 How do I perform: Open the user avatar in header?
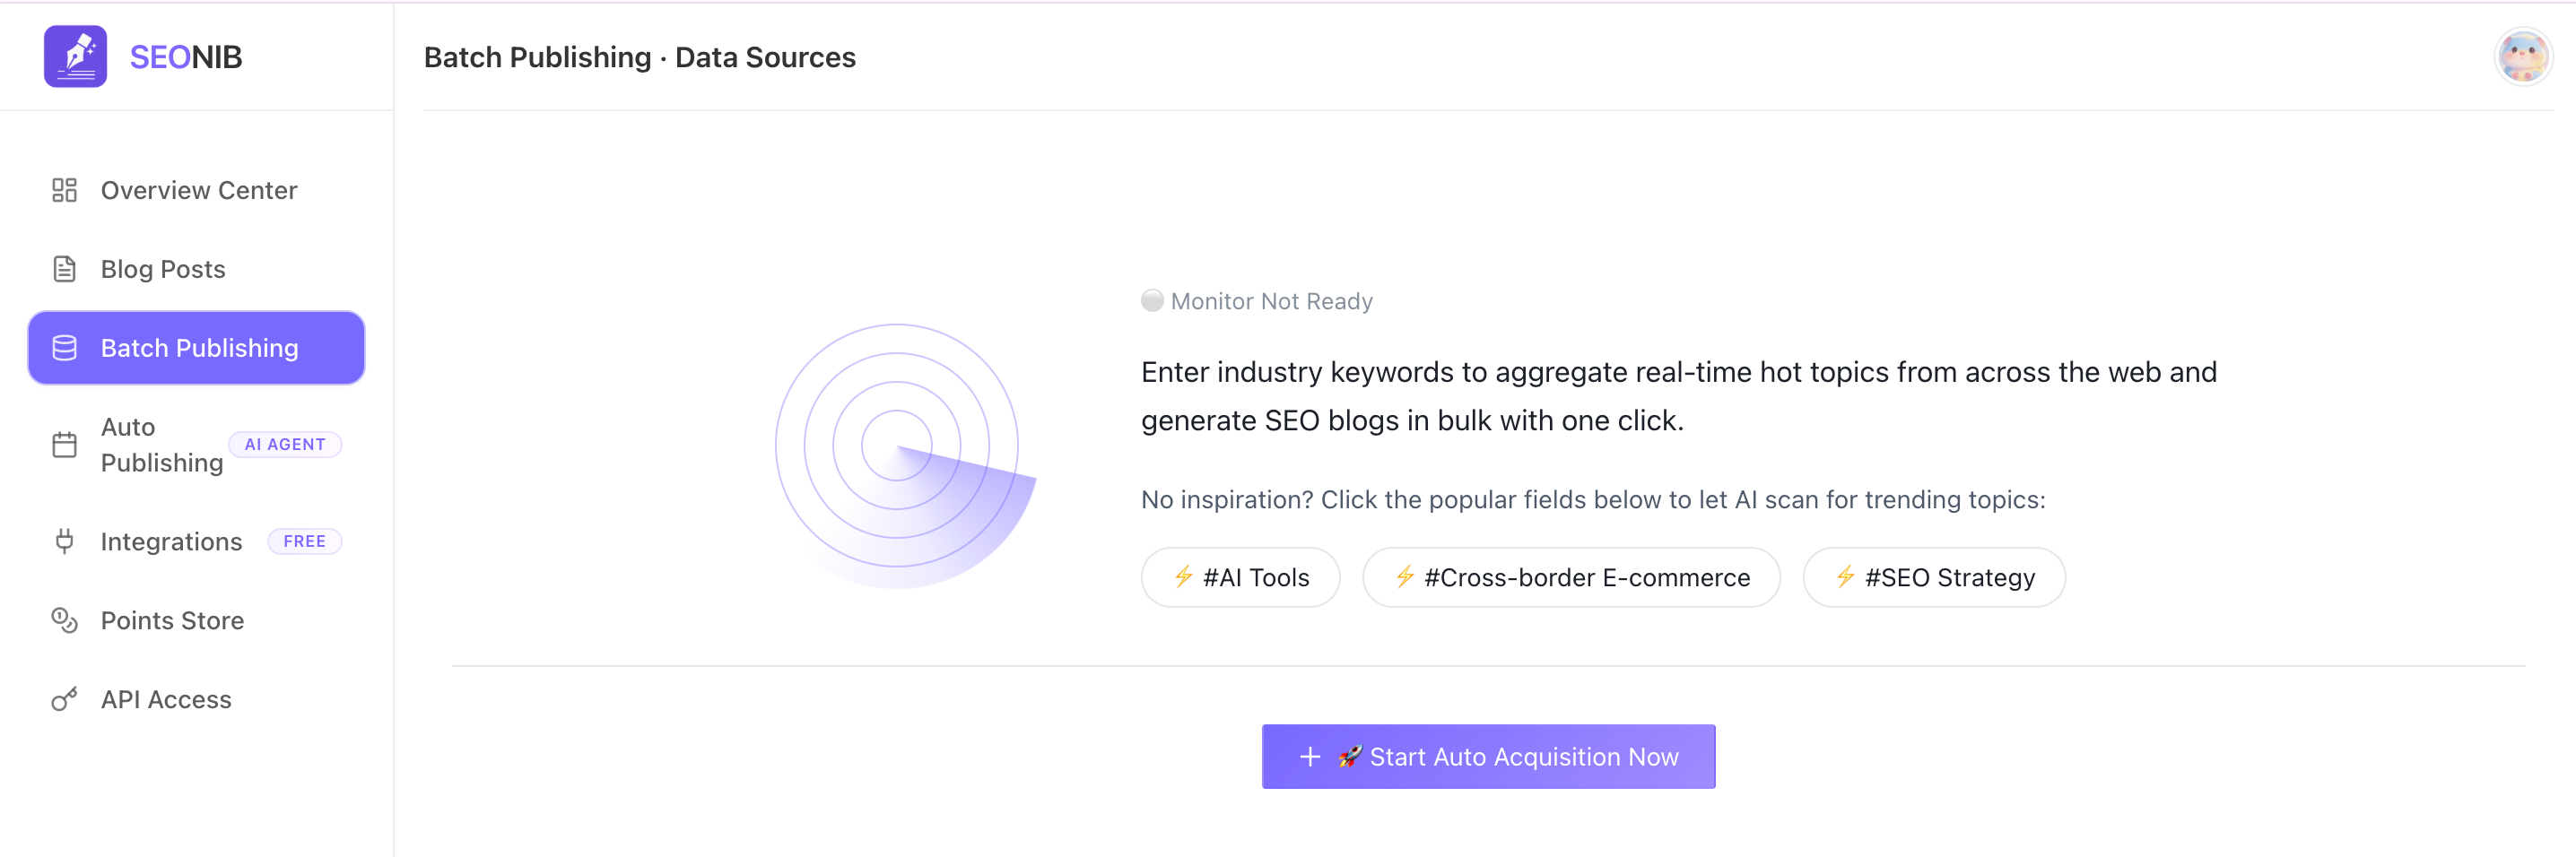[2522, 57]
